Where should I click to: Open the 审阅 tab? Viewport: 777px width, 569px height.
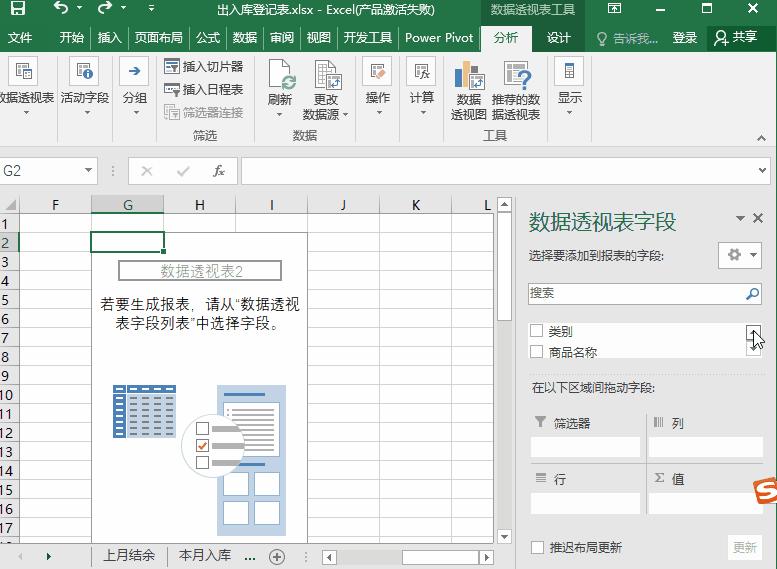281,38
